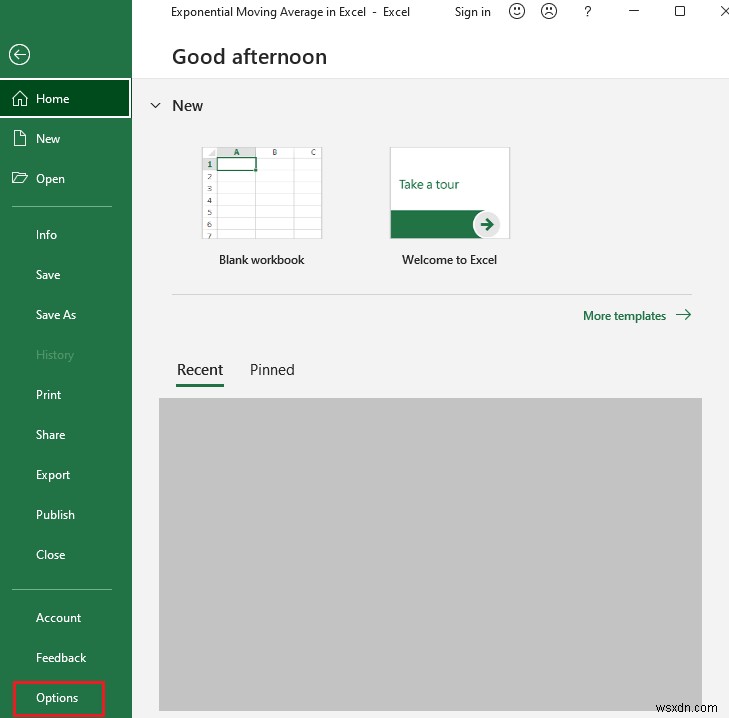This screenshot has height=718, width=729.
Task: Select Print in the backstage menu
Action: pos(48,395)
